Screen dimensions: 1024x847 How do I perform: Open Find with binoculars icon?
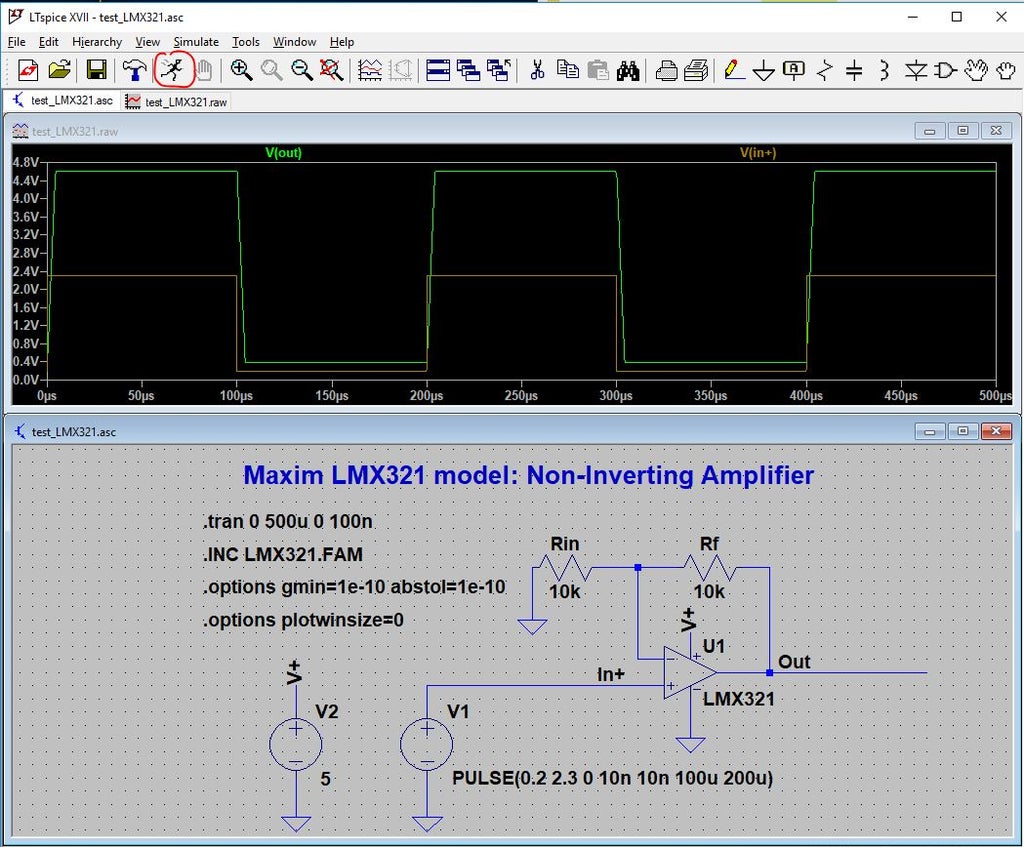click(x=628, y=70)
